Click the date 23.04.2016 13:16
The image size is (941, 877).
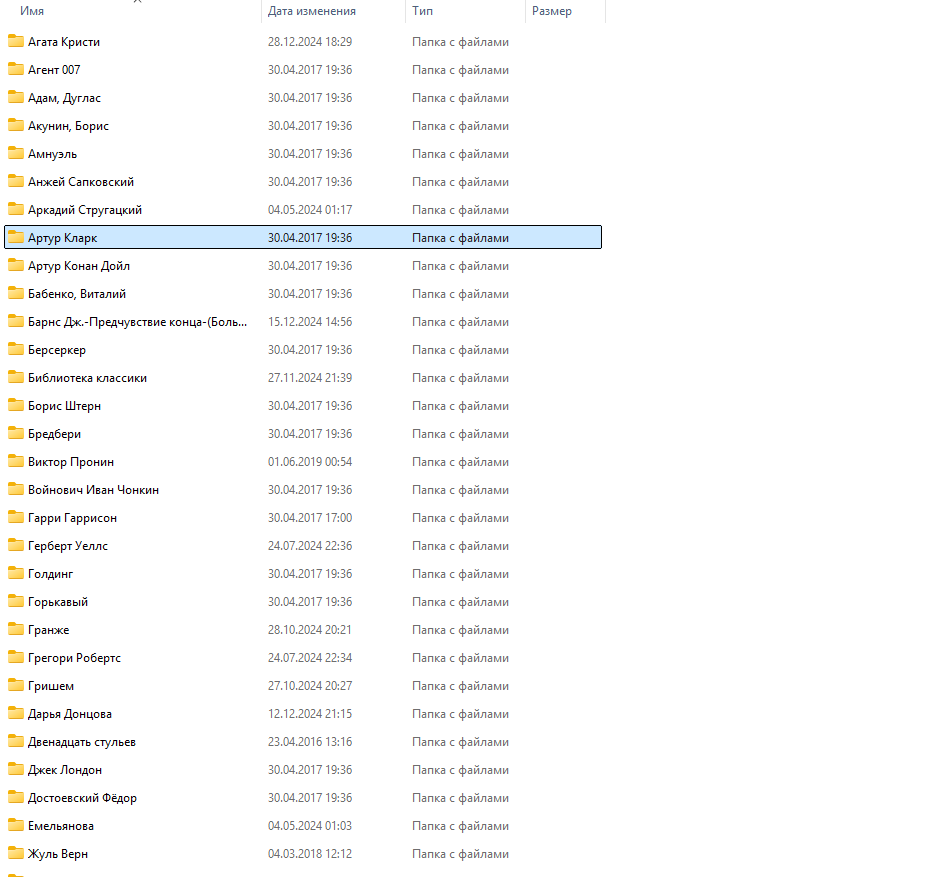point(310,742)
